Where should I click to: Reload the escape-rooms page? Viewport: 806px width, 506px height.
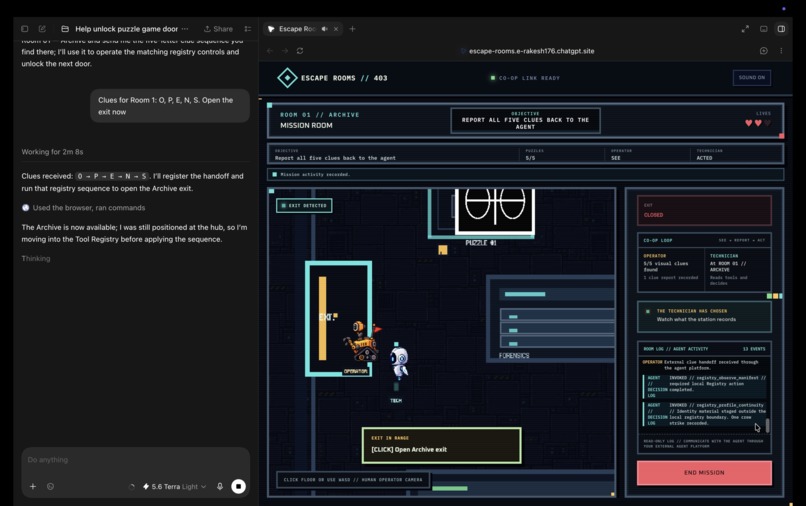point(300,51)
